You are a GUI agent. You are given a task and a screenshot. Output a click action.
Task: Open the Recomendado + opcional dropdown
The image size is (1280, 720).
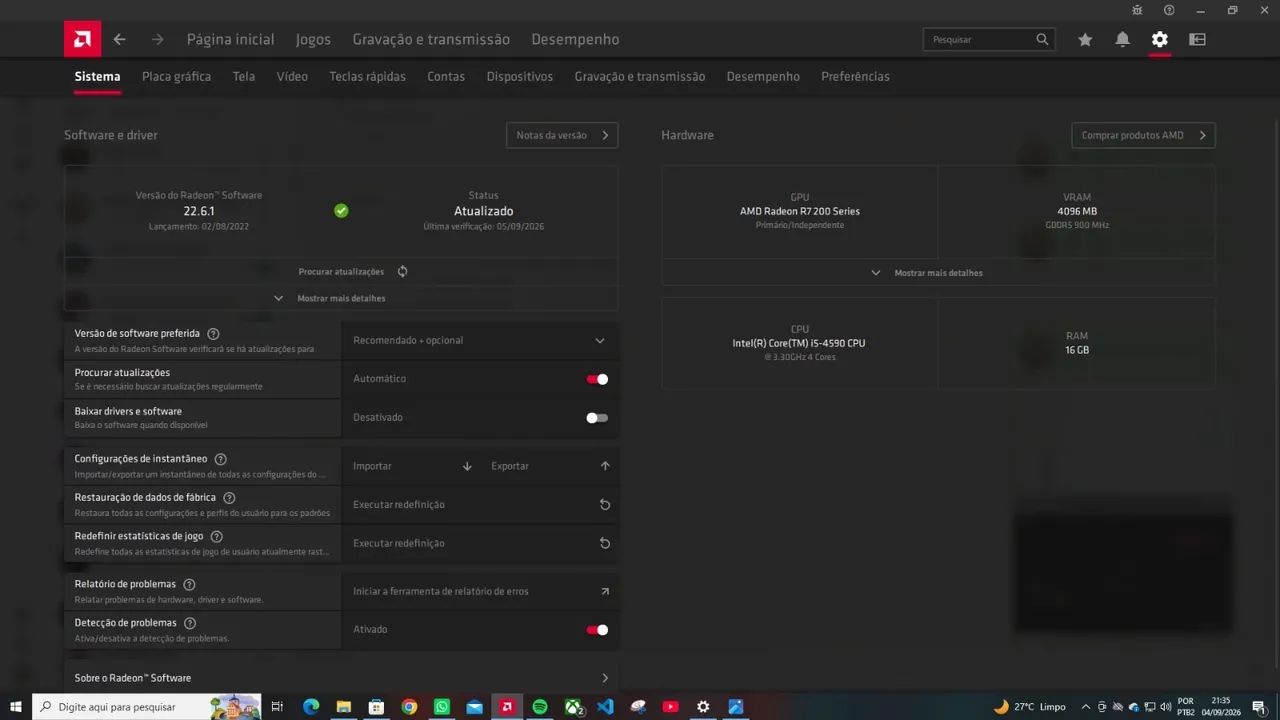click(x=479, y=340)
